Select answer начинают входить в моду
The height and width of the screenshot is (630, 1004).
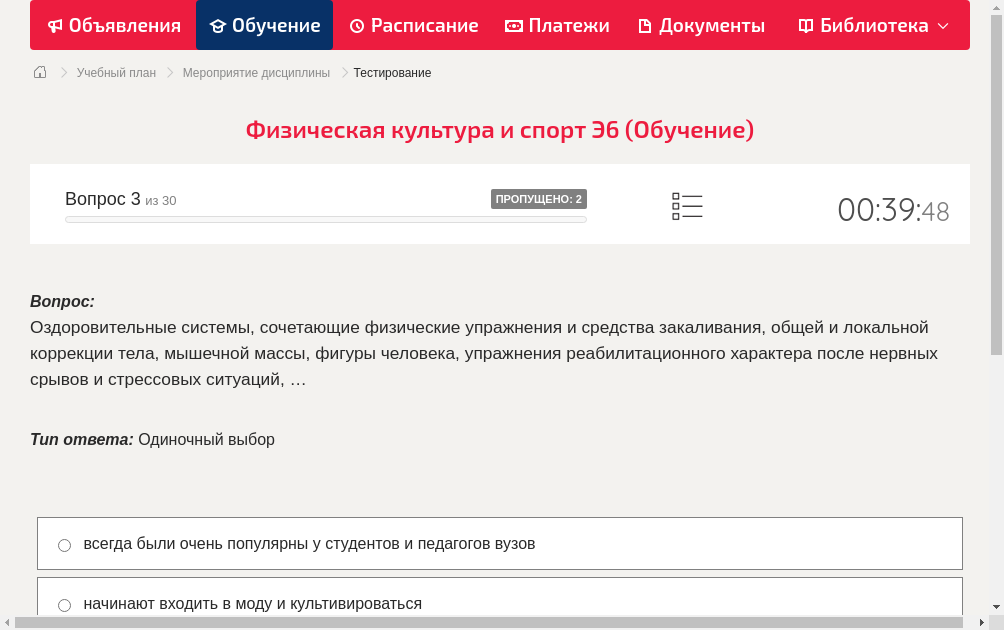[252, 604]
